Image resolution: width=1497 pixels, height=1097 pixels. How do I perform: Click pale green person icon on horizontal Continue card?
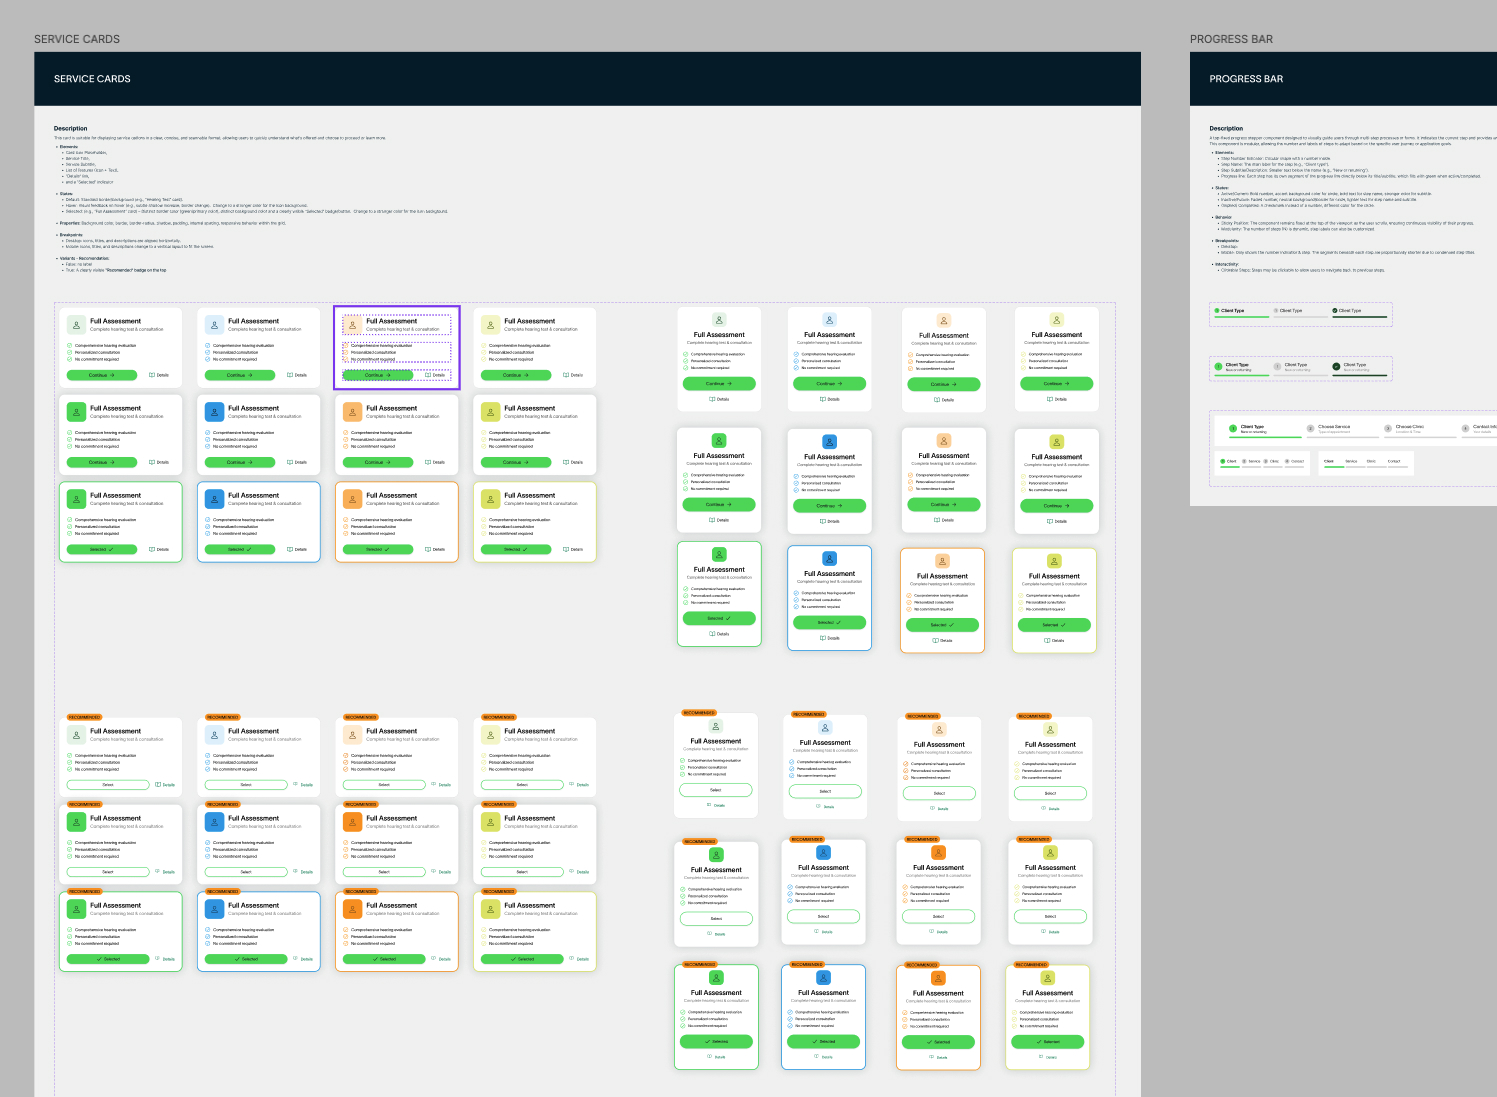76,325
